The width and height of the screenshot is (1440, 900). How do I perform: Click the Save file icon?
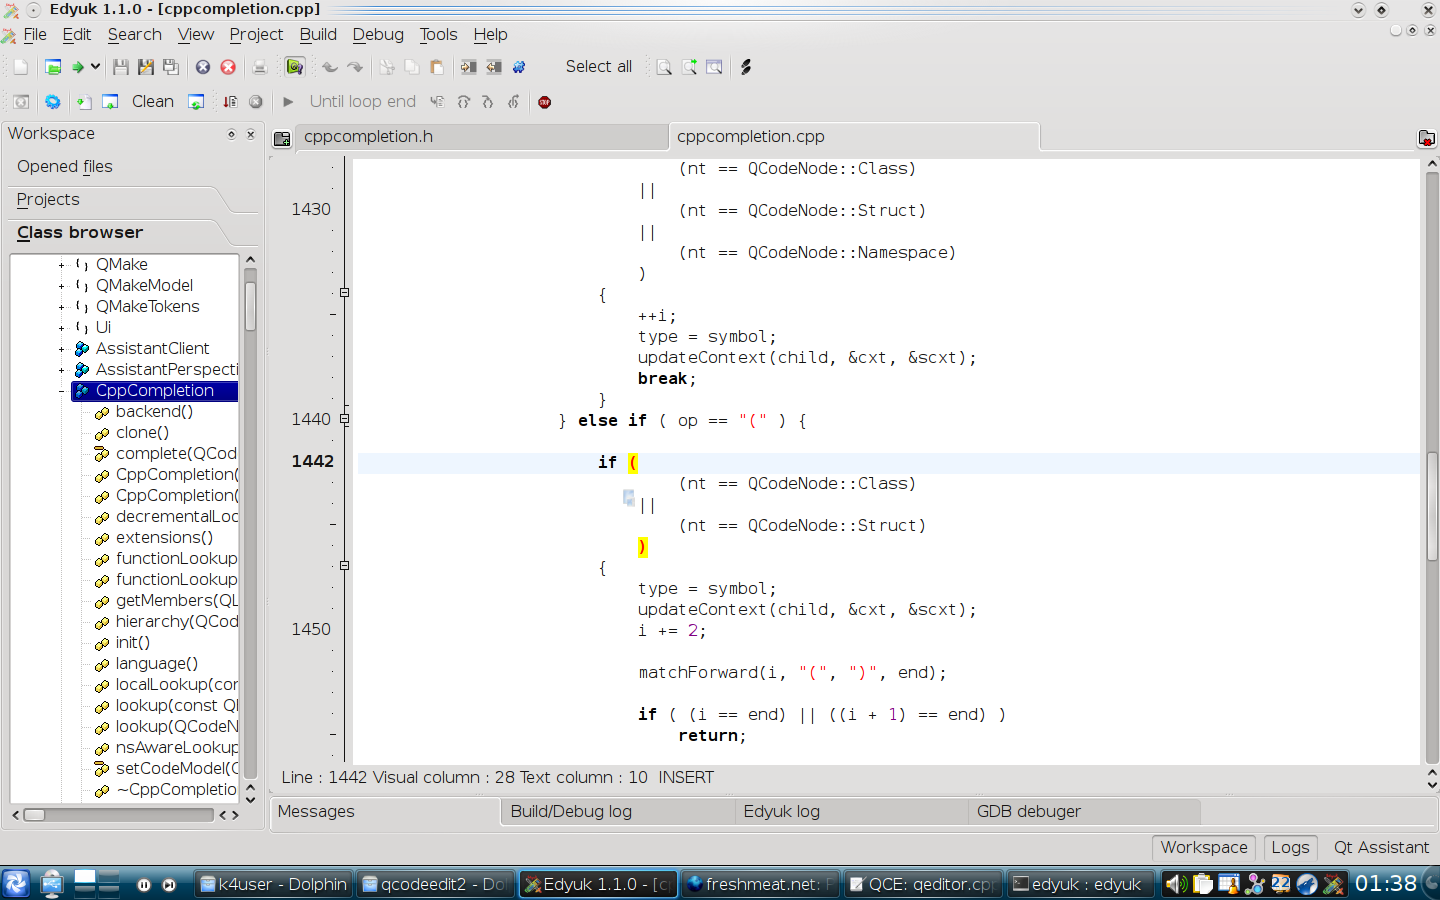(x=121, y=67)
